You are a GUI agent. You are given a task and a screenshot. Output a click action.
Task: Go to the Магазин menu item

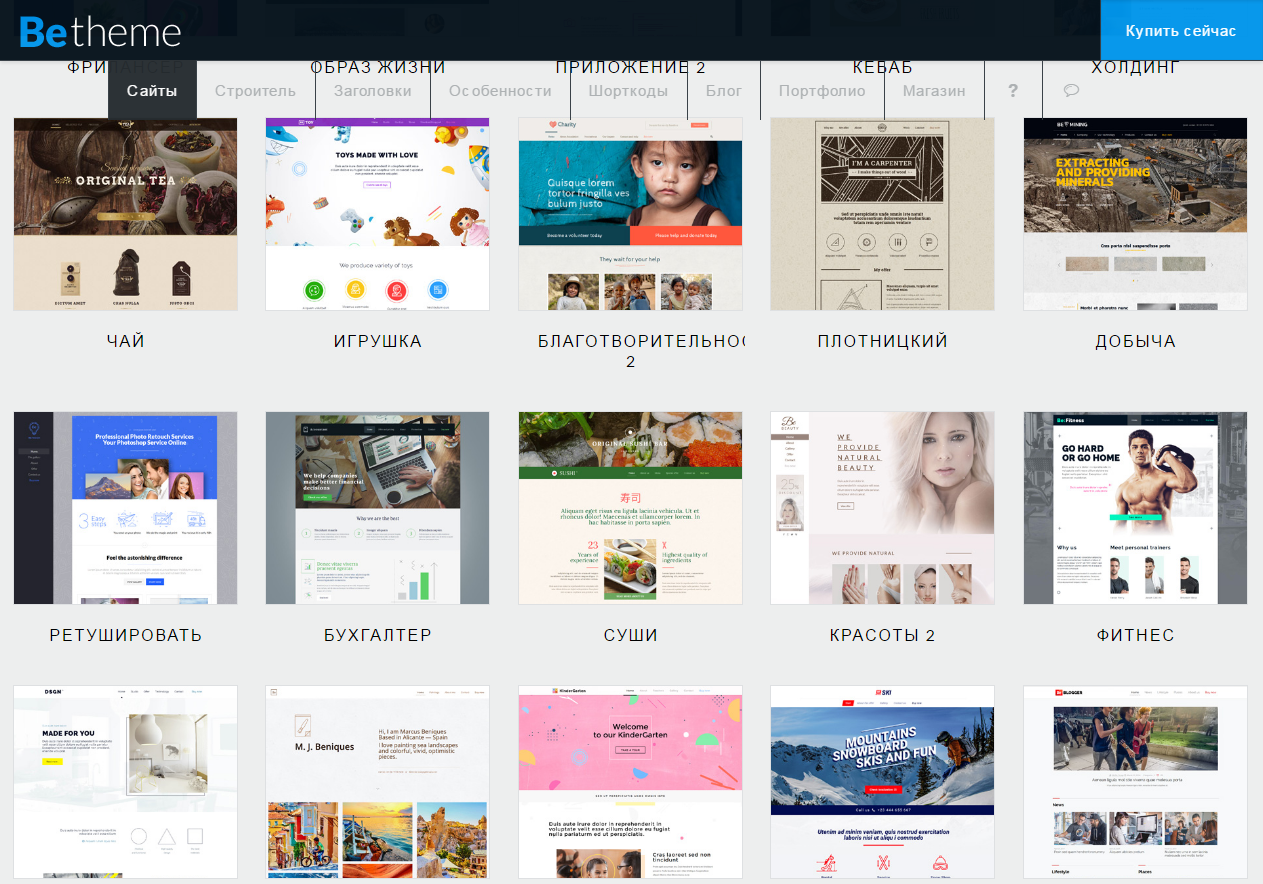934,91
